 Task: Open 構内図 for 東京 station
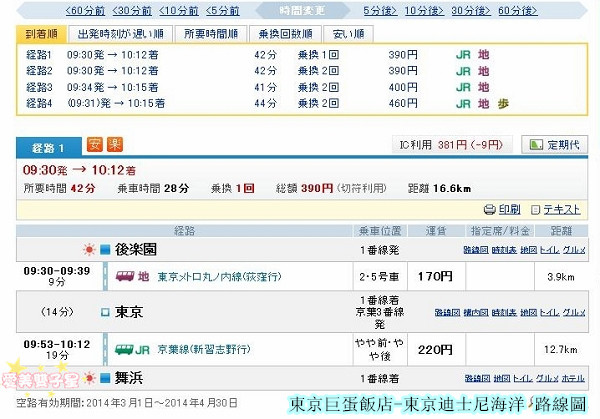(476, 313)
